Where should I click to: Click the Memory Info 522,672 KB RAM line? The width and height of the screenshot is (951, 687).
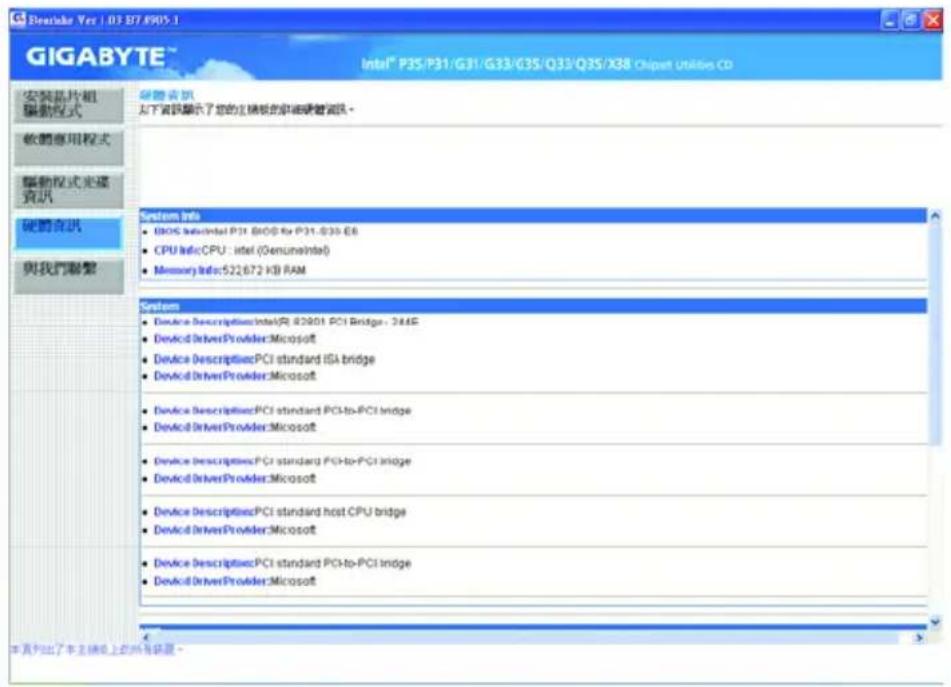tap(230, 270)
